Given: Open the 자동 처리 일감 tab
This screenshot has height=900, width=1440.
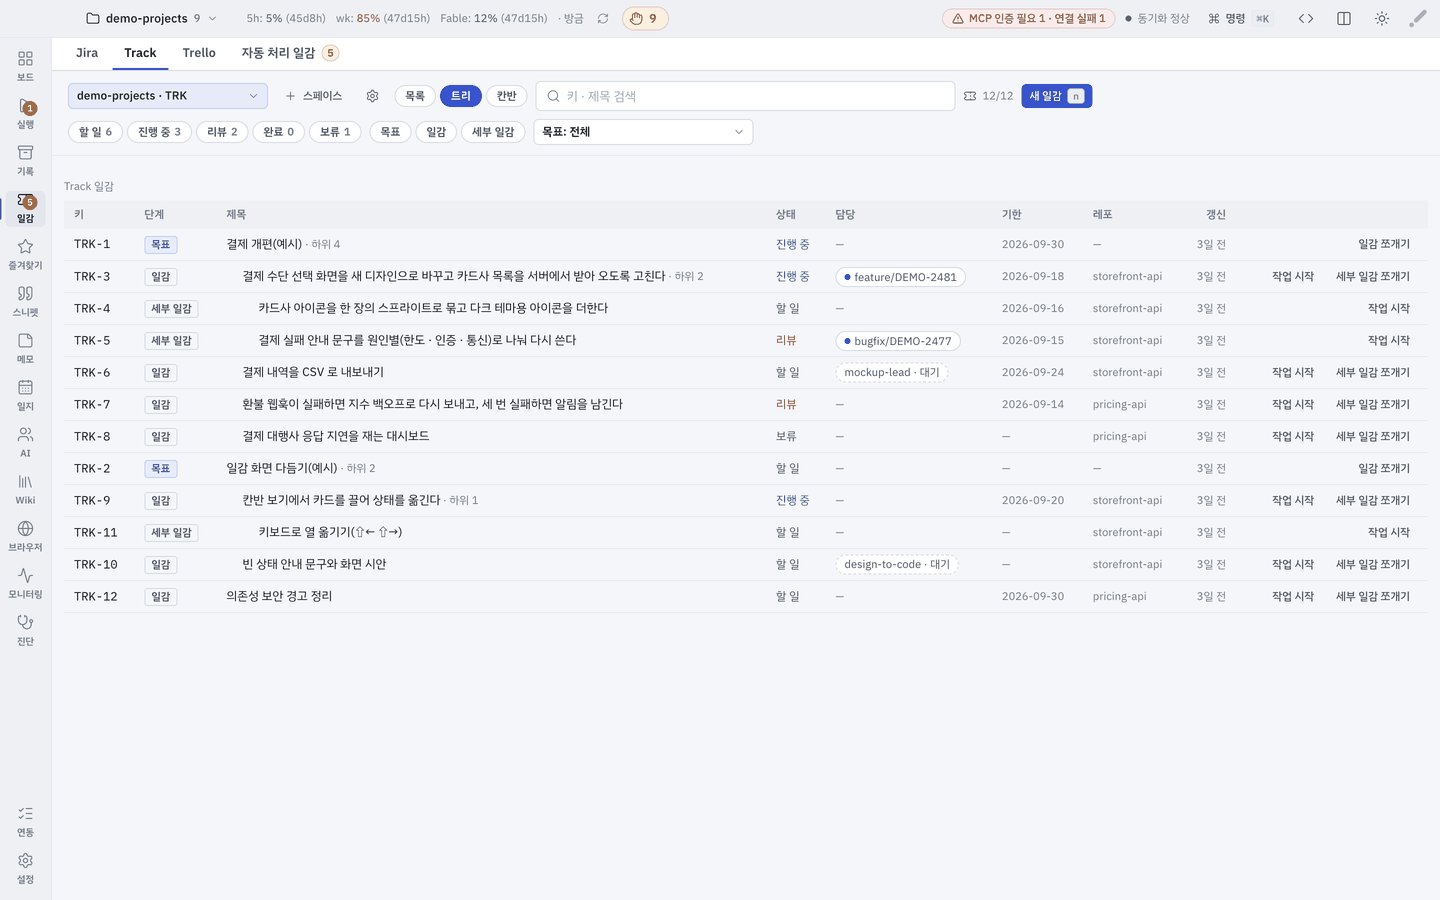Looking at the screenshot, I should (x=289, y=53).
